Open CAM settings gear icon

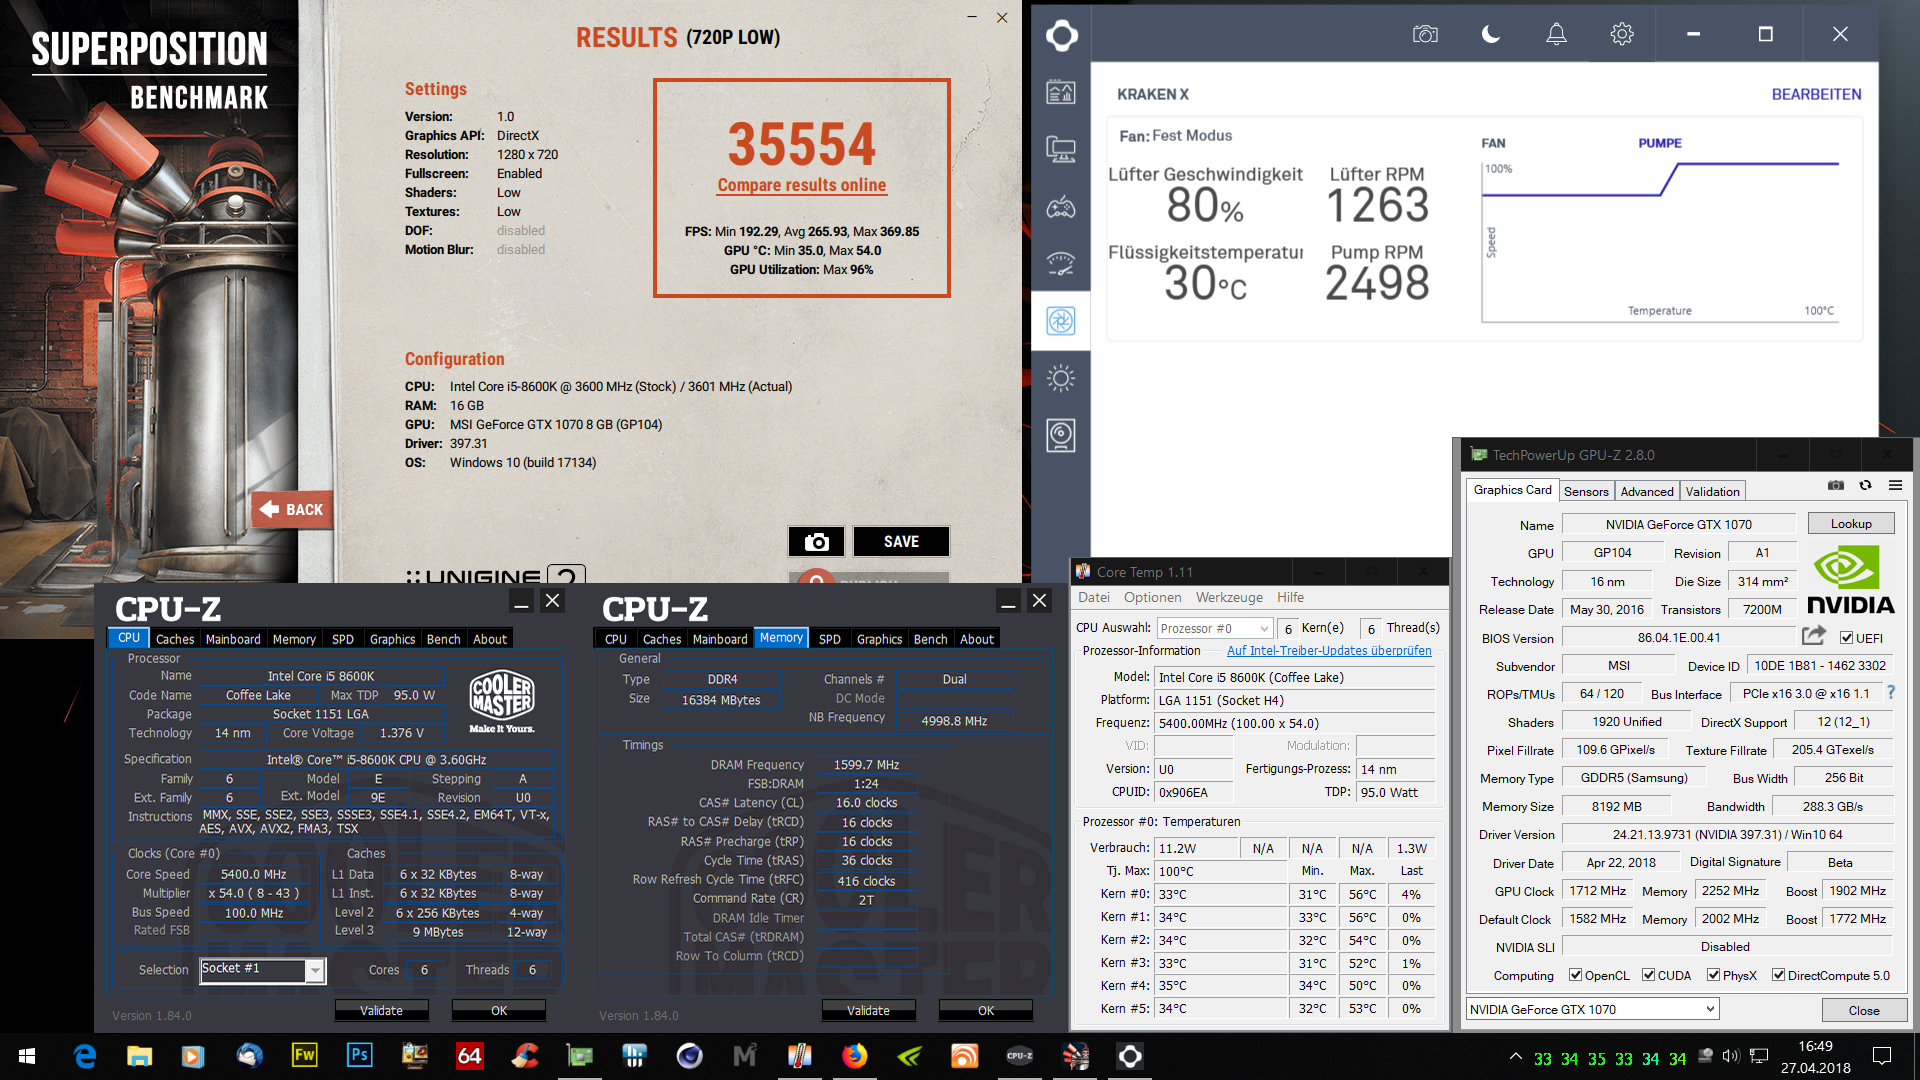click(1621, 34)
